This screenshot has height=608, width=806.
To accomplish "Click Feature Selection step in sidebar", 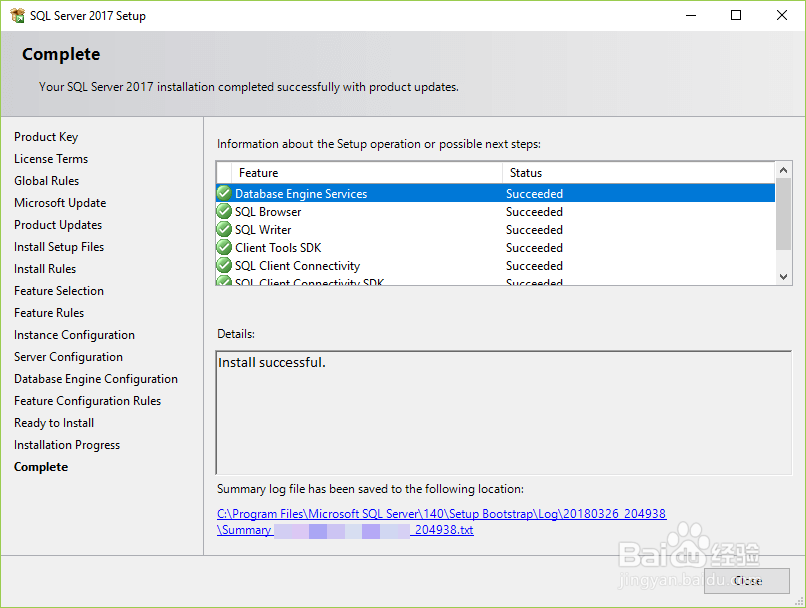I will tap(59, 291).
